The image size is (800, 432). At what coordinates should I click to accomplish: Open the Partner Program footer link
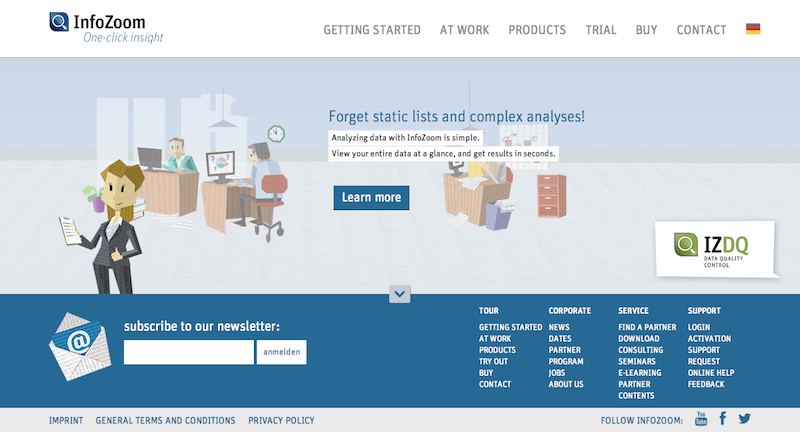(565, 355)
